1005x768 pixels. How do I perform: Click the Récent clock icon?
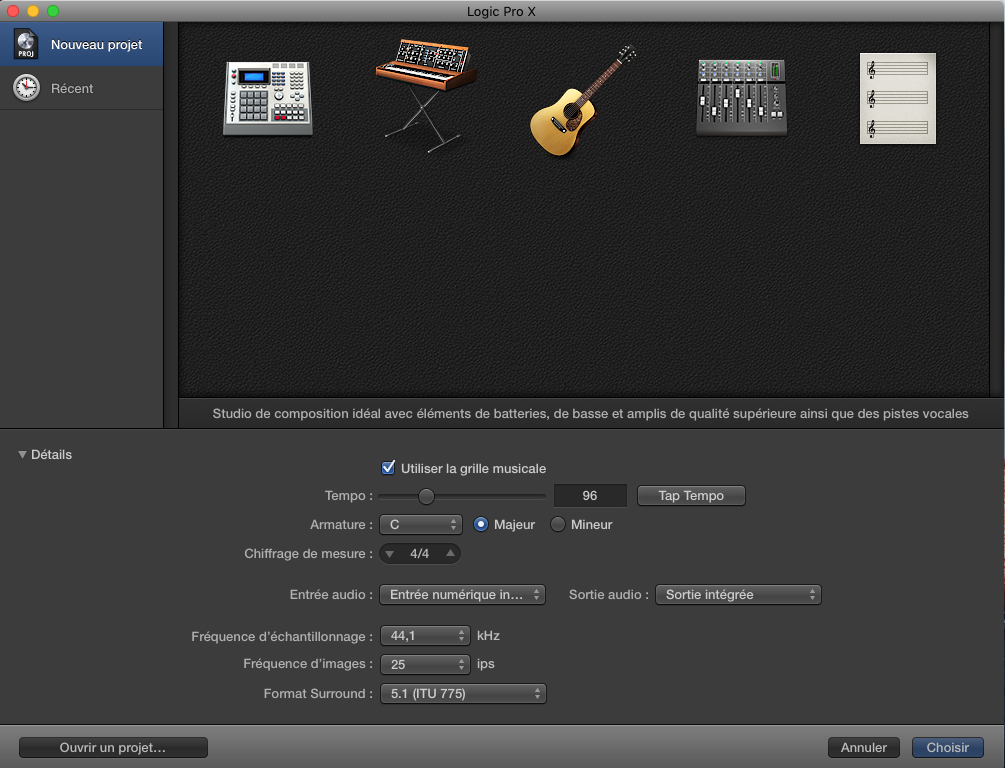(26, 88)
